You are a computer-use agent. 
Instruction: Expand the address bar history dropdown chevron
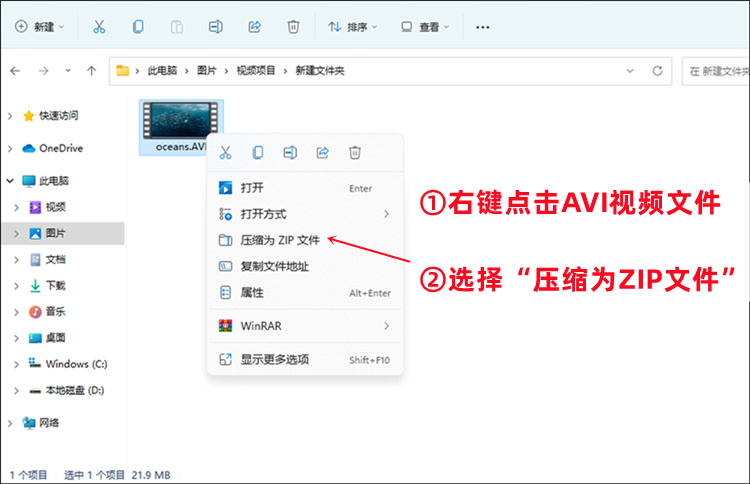[x=630, y=71]
